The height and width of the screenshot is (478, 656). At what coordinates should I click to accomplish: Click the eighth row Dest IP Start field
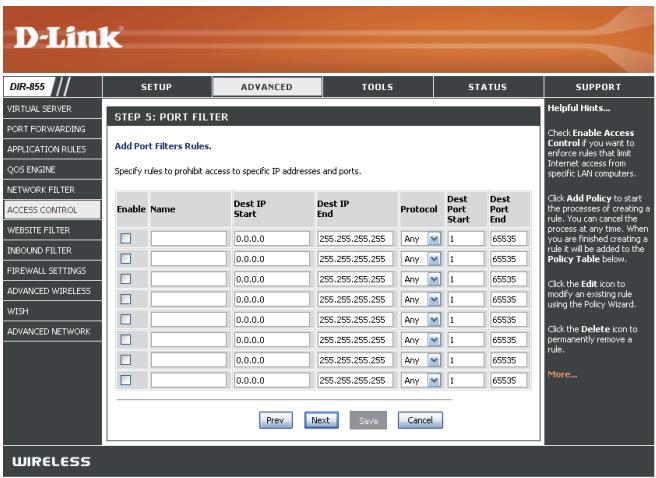pos(272,380)
